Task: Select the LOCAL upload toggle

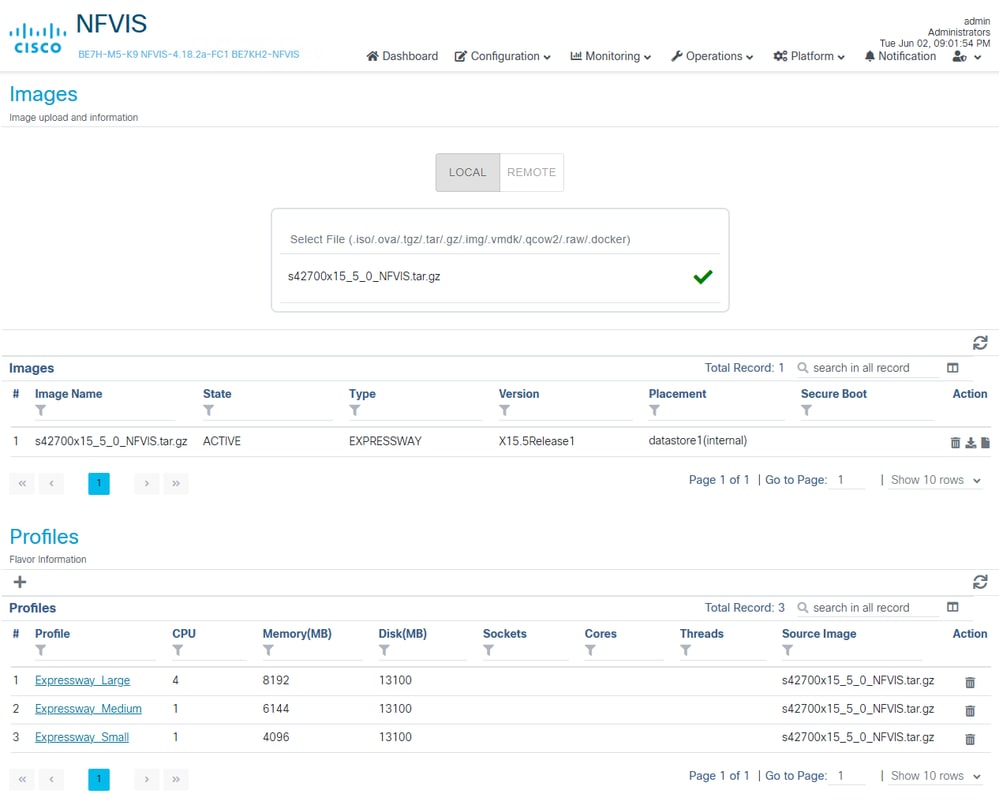Action: click(468, 172)
